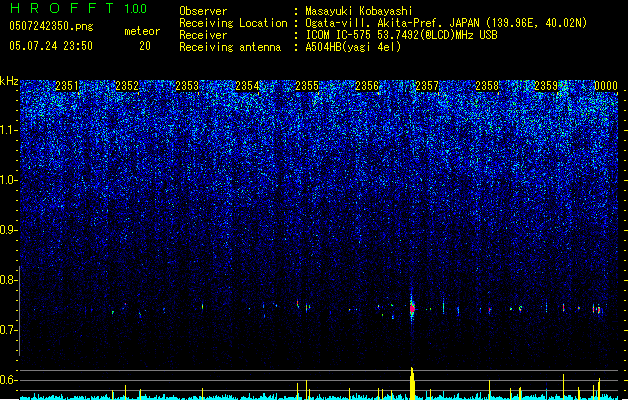Click the 2351 time marker
Viewport: 629px width, 400px height.
coord(67,86)
